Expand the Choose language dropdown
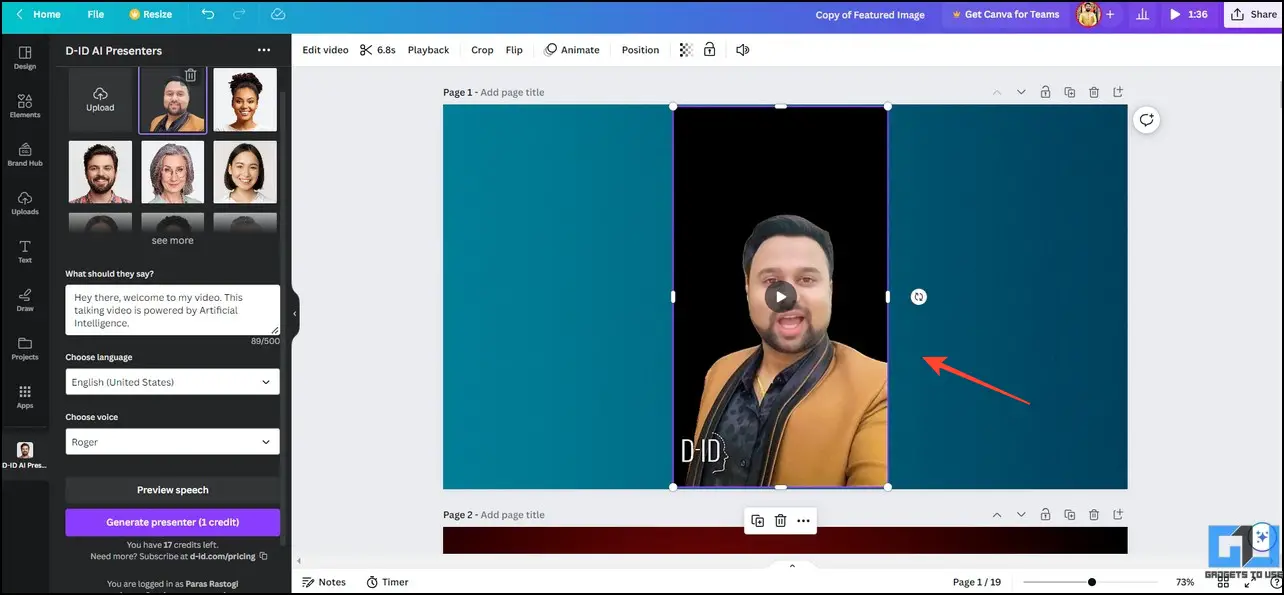Screen dimensions: 1284x595 pos(172,382)
